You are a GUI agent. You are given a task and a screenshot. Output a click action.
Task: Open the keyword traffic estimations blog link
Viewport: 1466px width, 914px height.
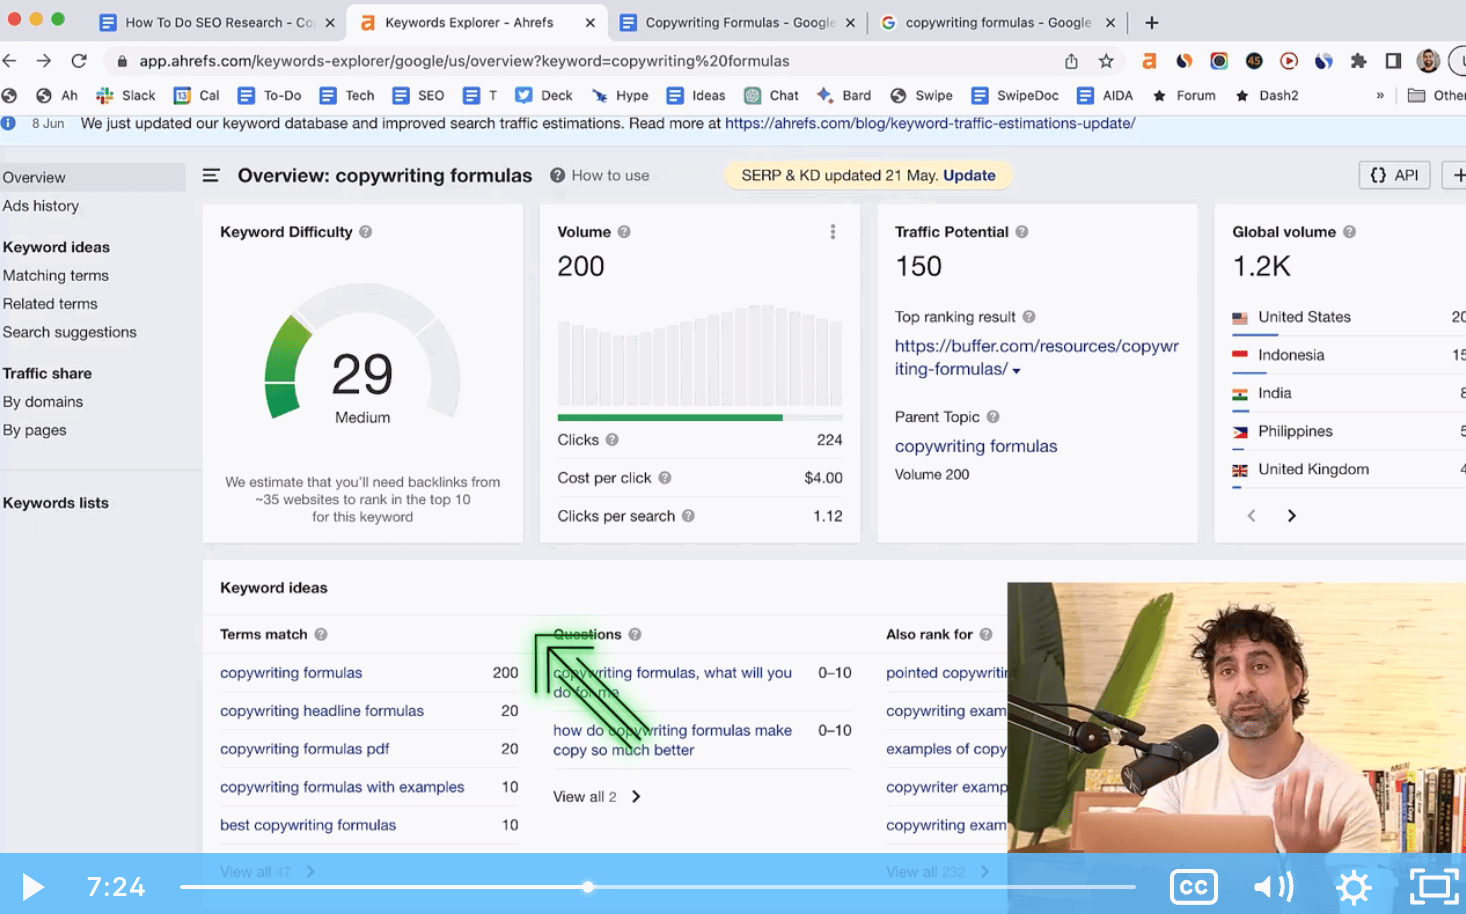pyautogui.click(x=930, y=124)
